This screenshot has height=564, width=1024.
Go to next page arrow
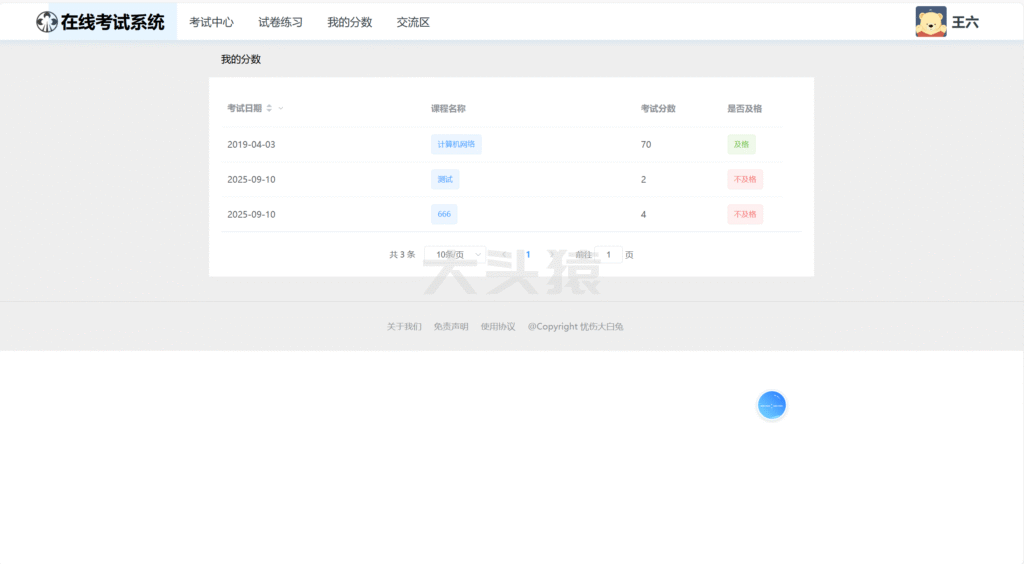pyautogui.click(x=552, y=255)
